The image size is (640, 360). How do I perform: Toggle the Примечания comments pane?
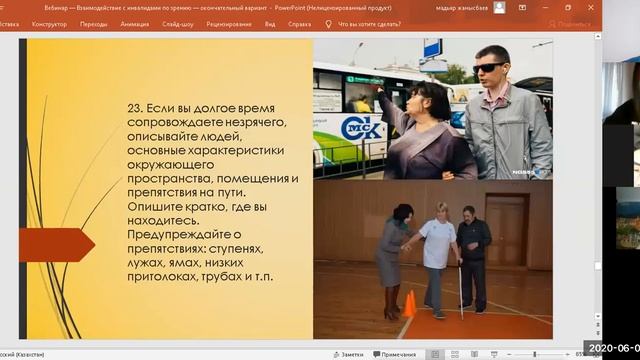(x=394, y=355)
